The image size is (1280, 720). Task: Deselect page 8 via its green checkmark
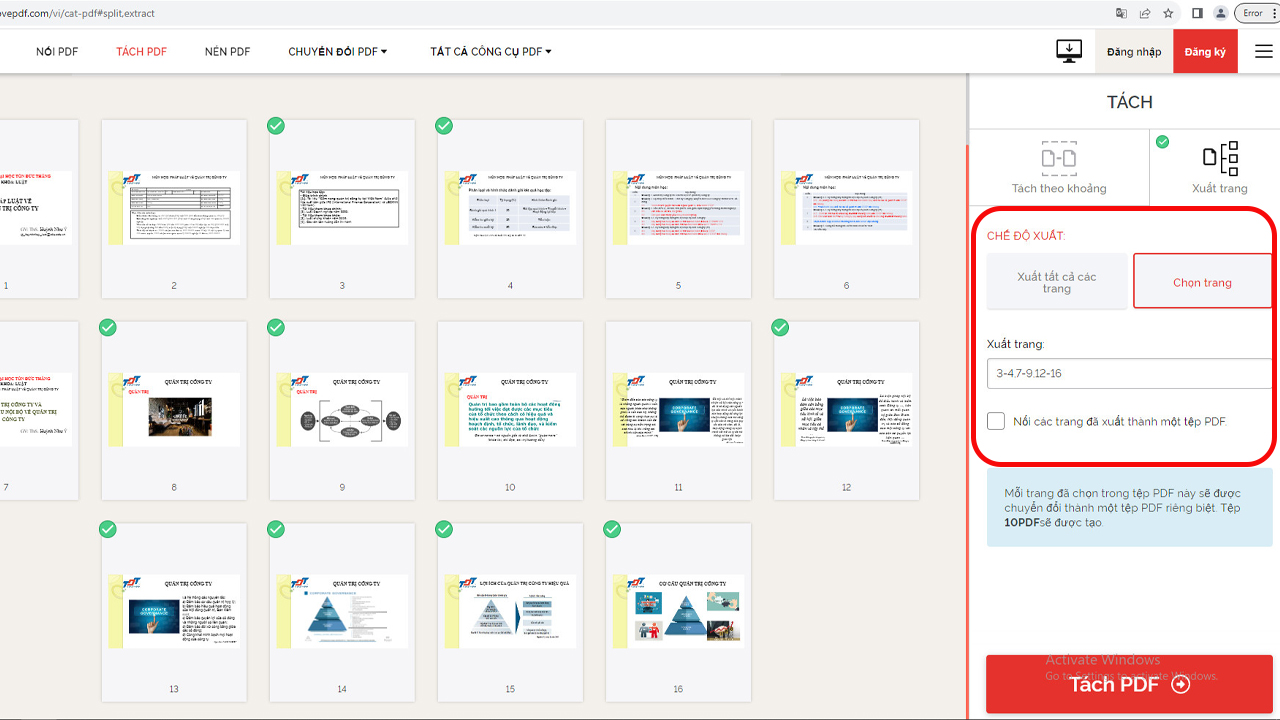click(x=108, y=327)
